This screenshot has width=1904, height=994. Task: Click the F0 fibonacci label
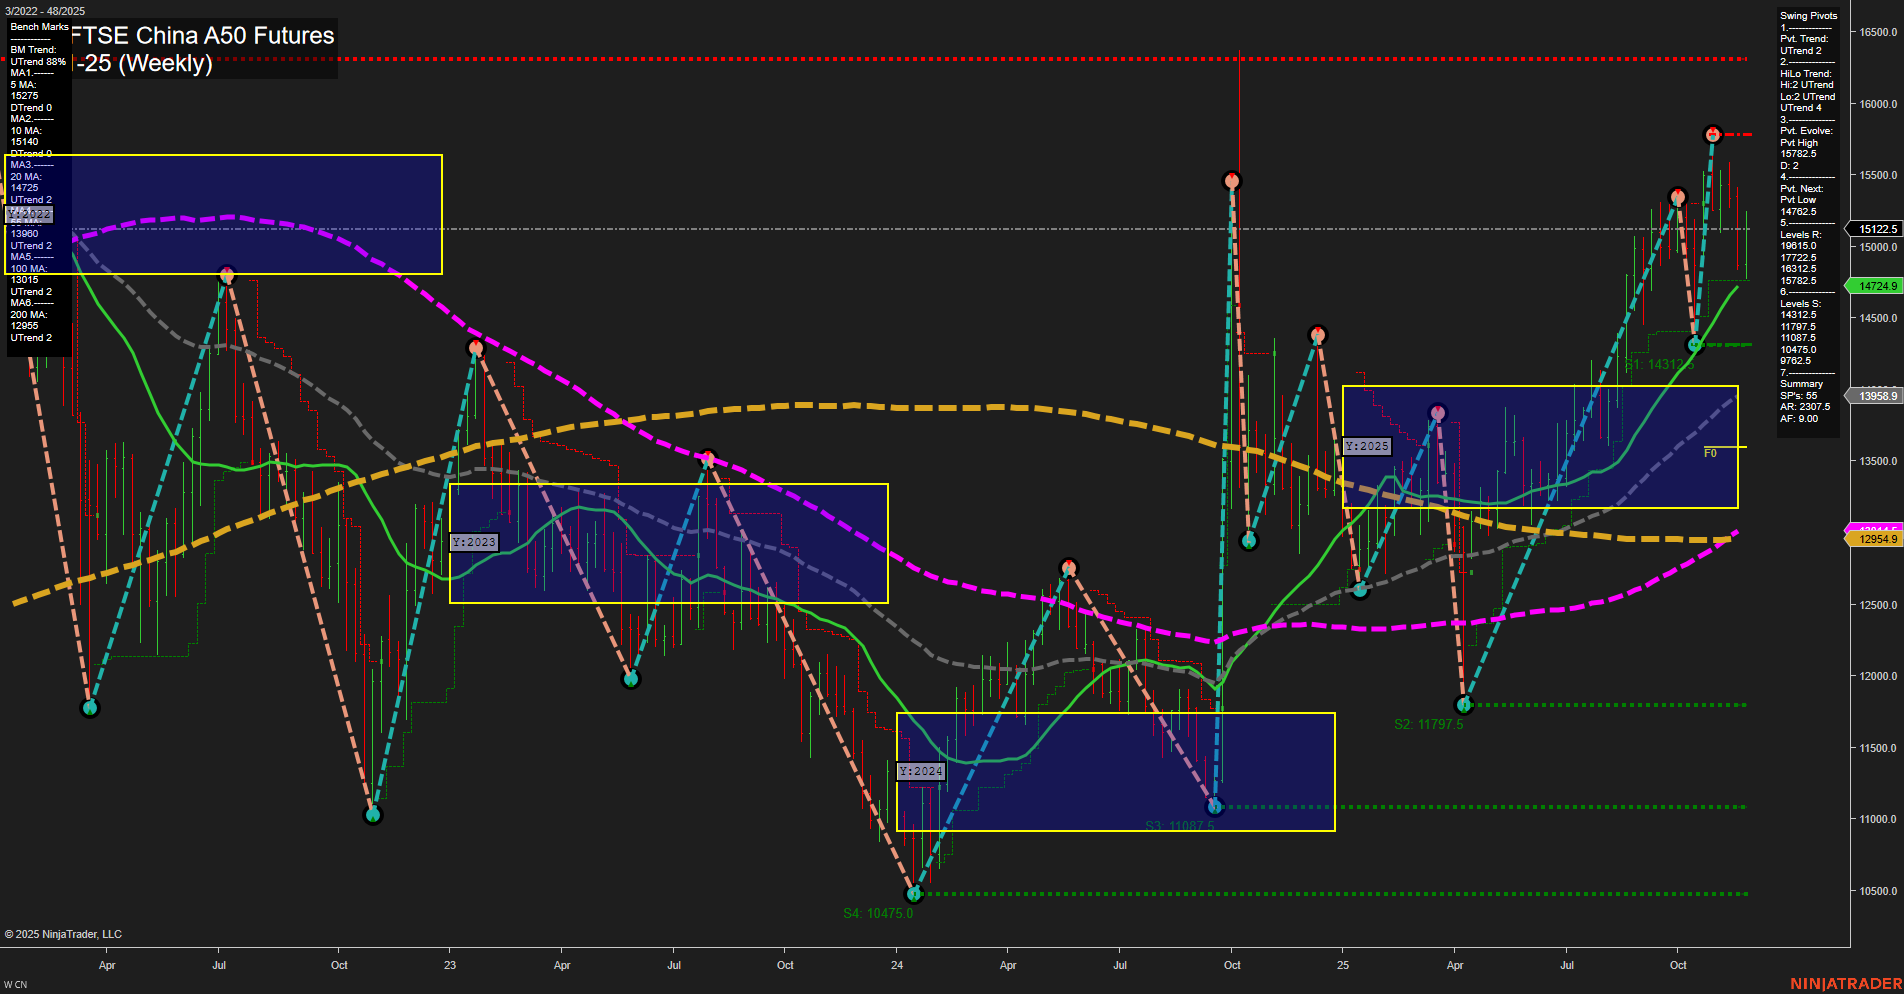tap(1711, 451)
